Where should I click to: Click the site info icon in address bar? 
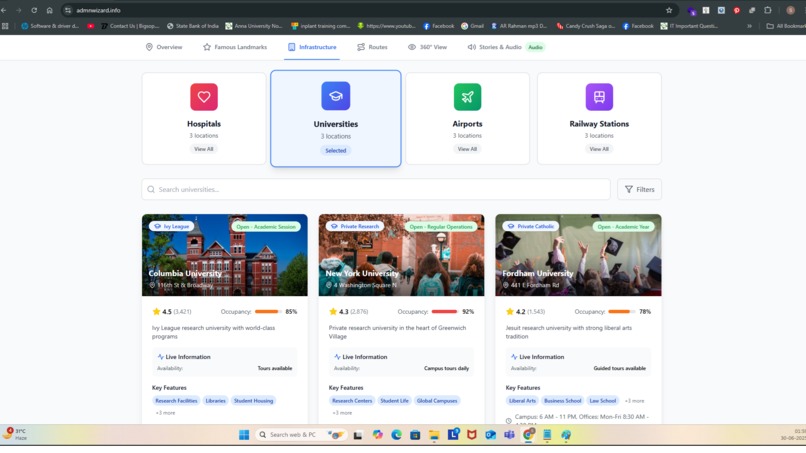(x=68, y=10)
